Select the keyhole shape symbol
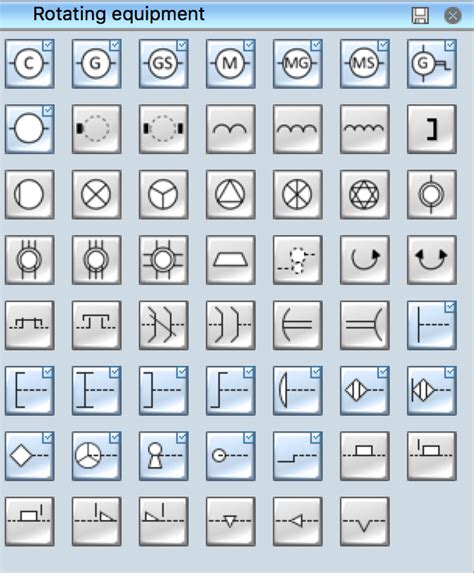Viewport: 474px width, 573px height. (164, 456)
